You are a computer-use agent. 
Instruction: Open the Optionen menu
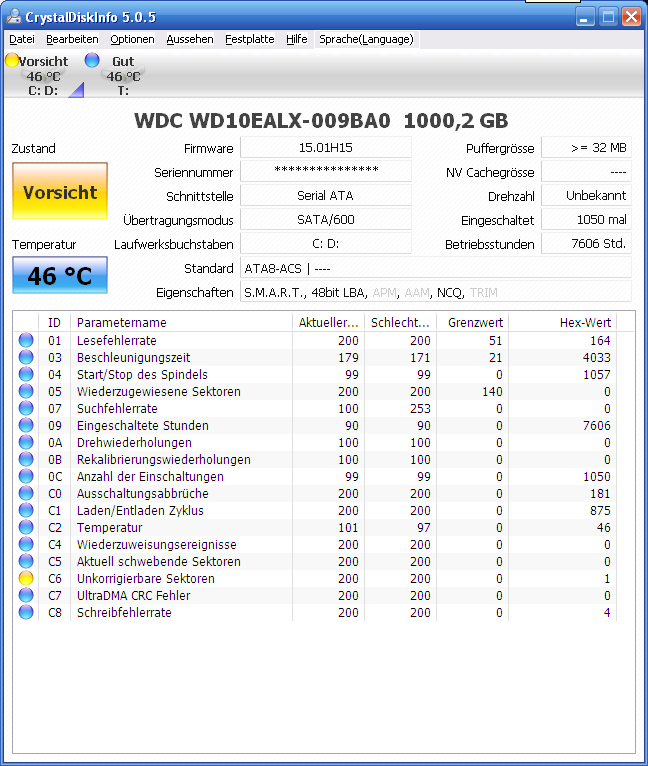point(132,39)
